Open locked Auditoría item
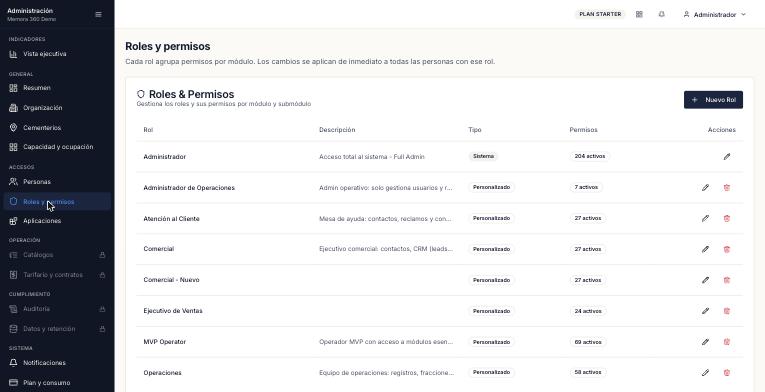Screen dimensions: 765x392 click(x=57, y=309)
